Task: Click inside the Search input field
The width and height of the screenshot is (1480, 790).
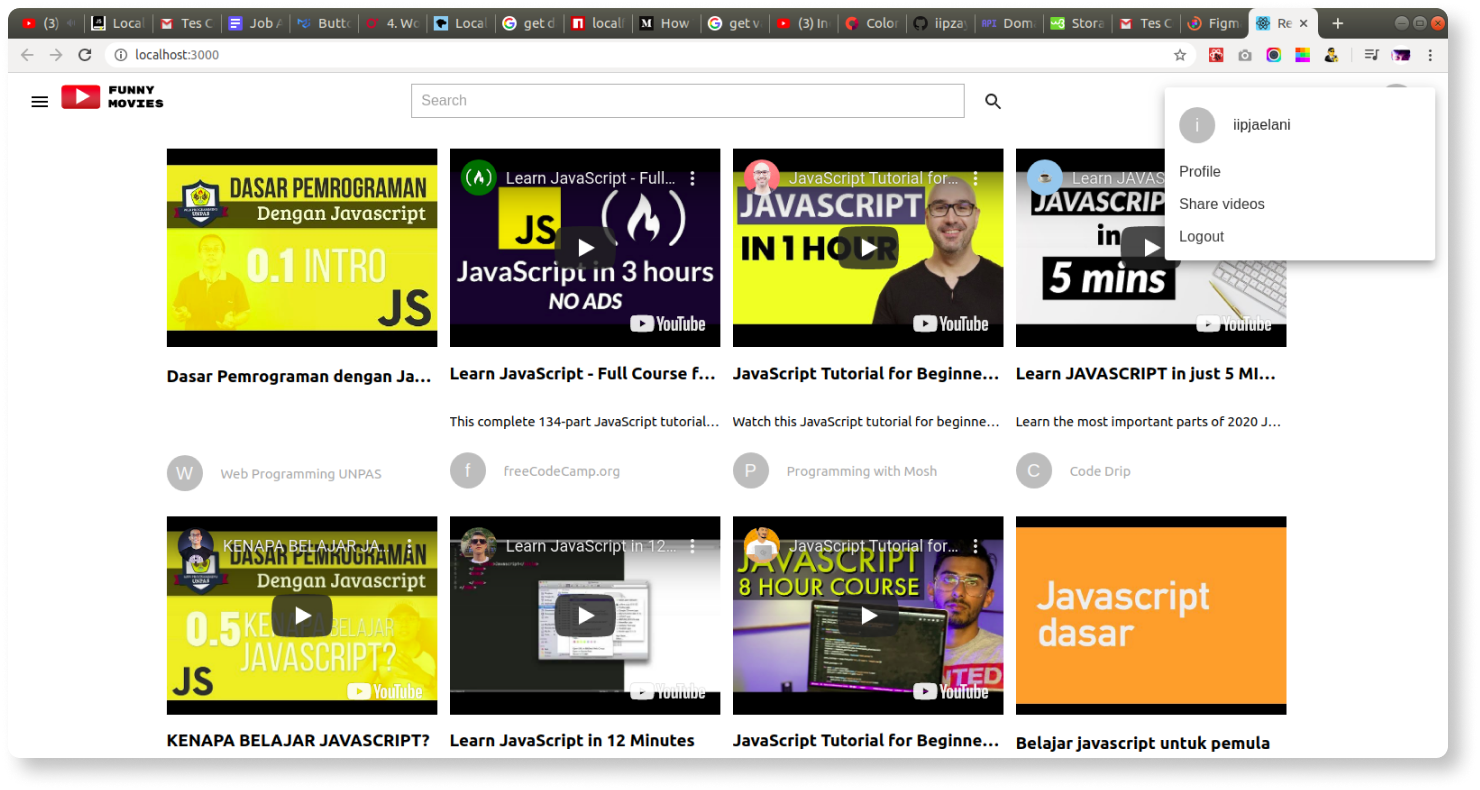Action: tap(688, 100)
